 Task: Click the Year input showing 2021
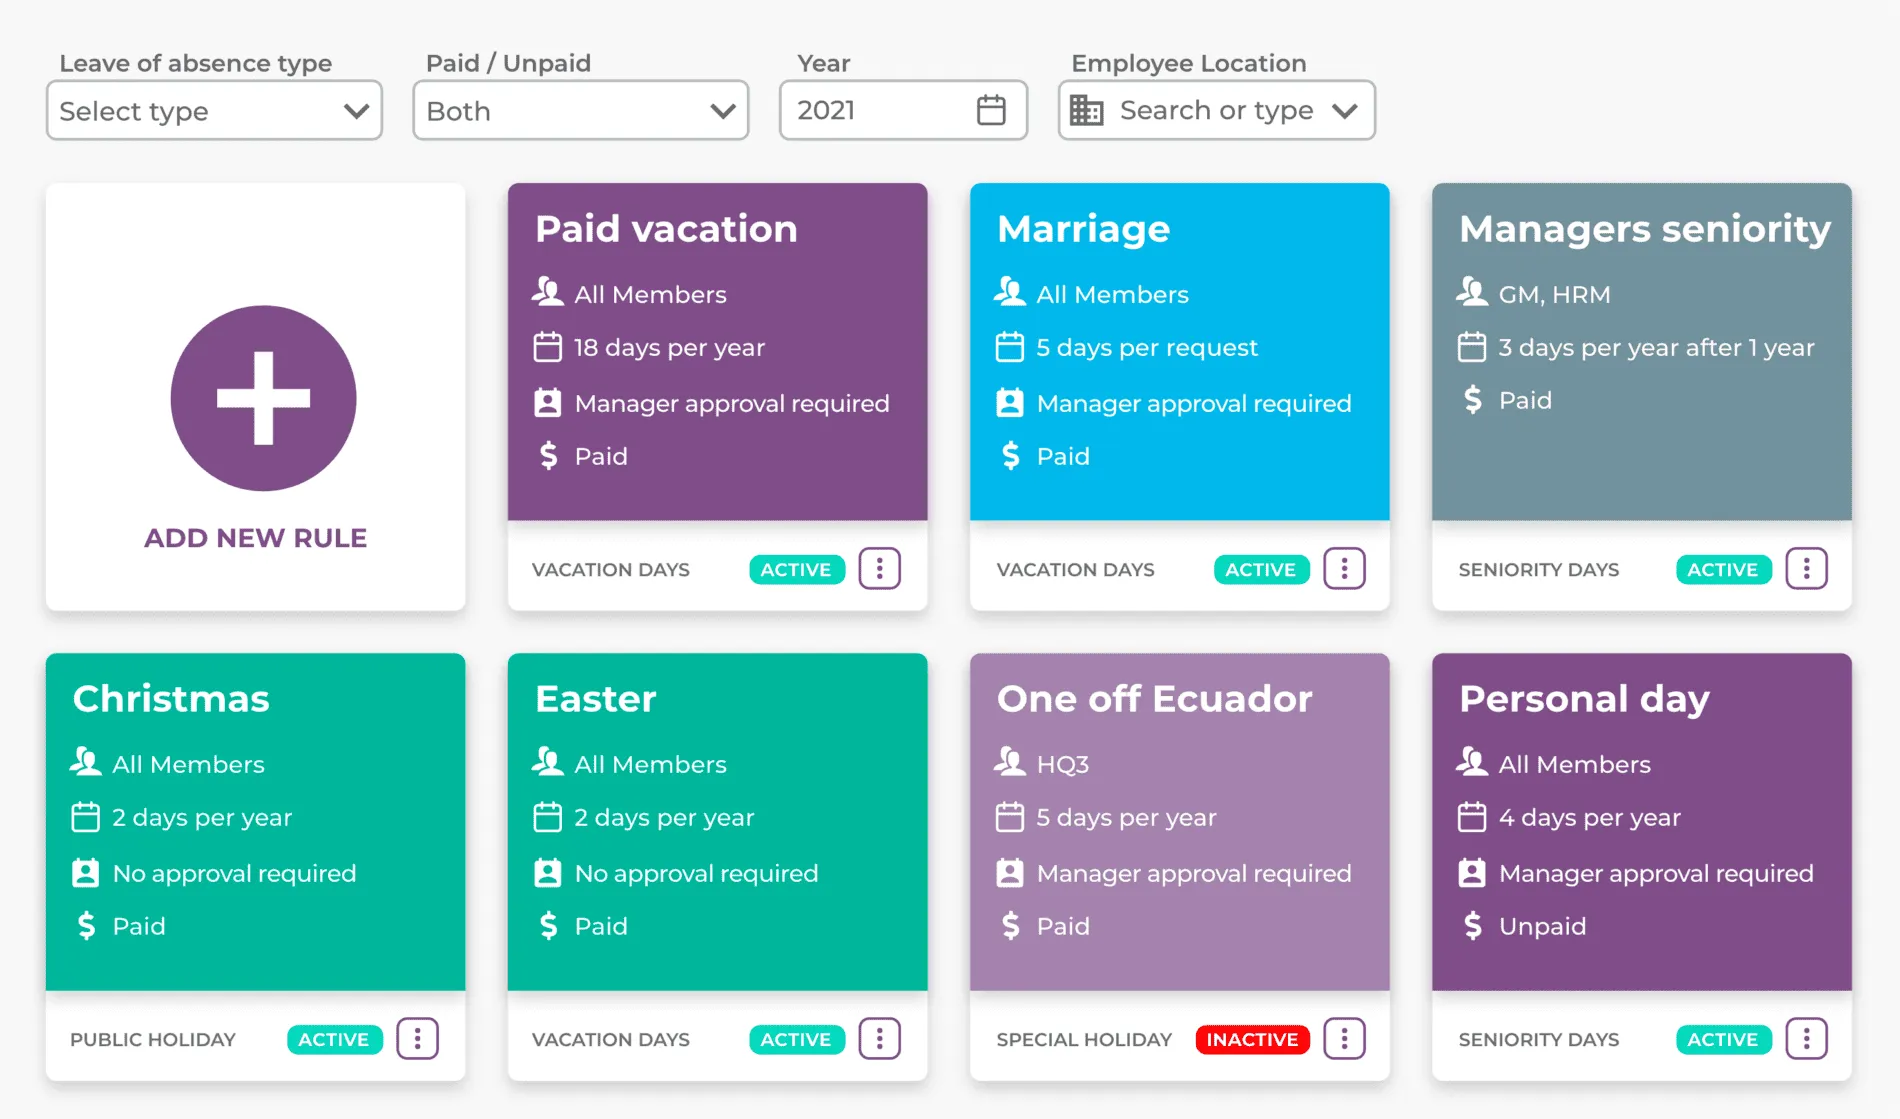pyautogui.click(x=903, y=110)
